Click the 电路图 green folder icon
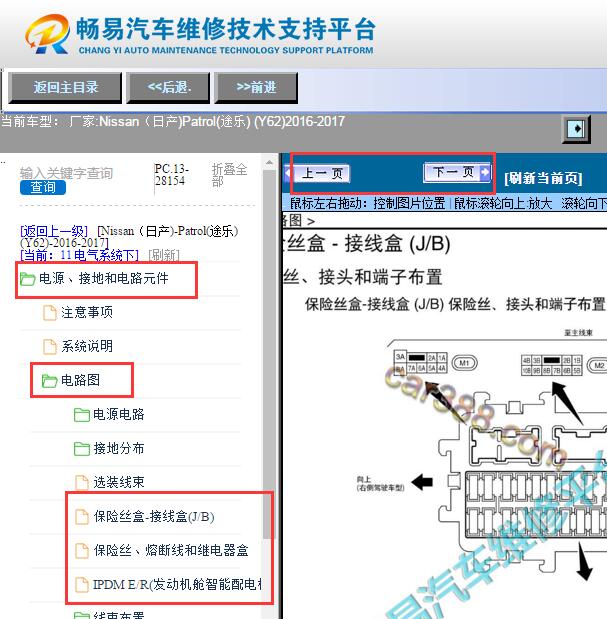The image size is (607, 619). click(x=49, y=381)
